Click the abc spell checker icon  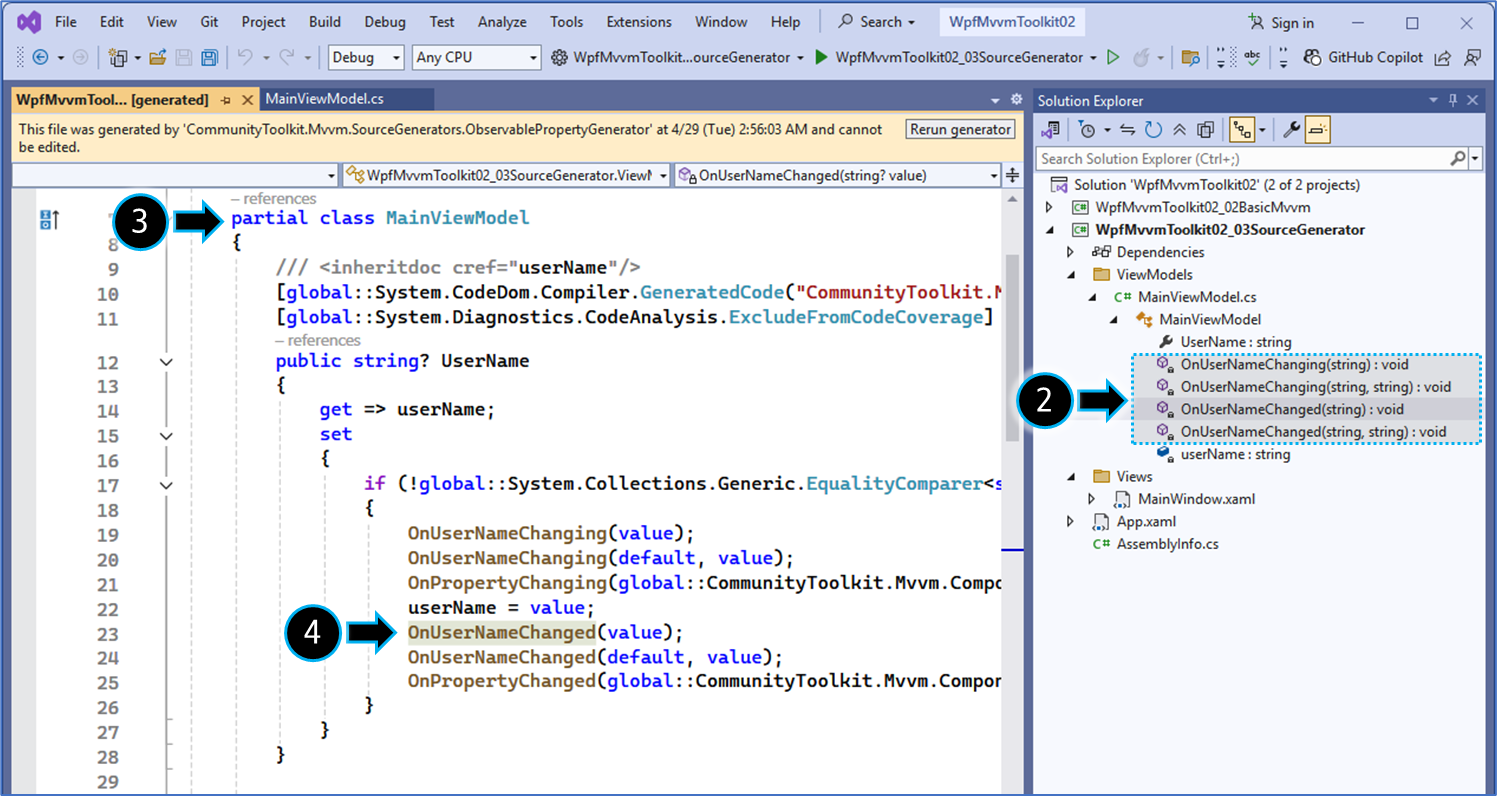(x=1252, y=57)
